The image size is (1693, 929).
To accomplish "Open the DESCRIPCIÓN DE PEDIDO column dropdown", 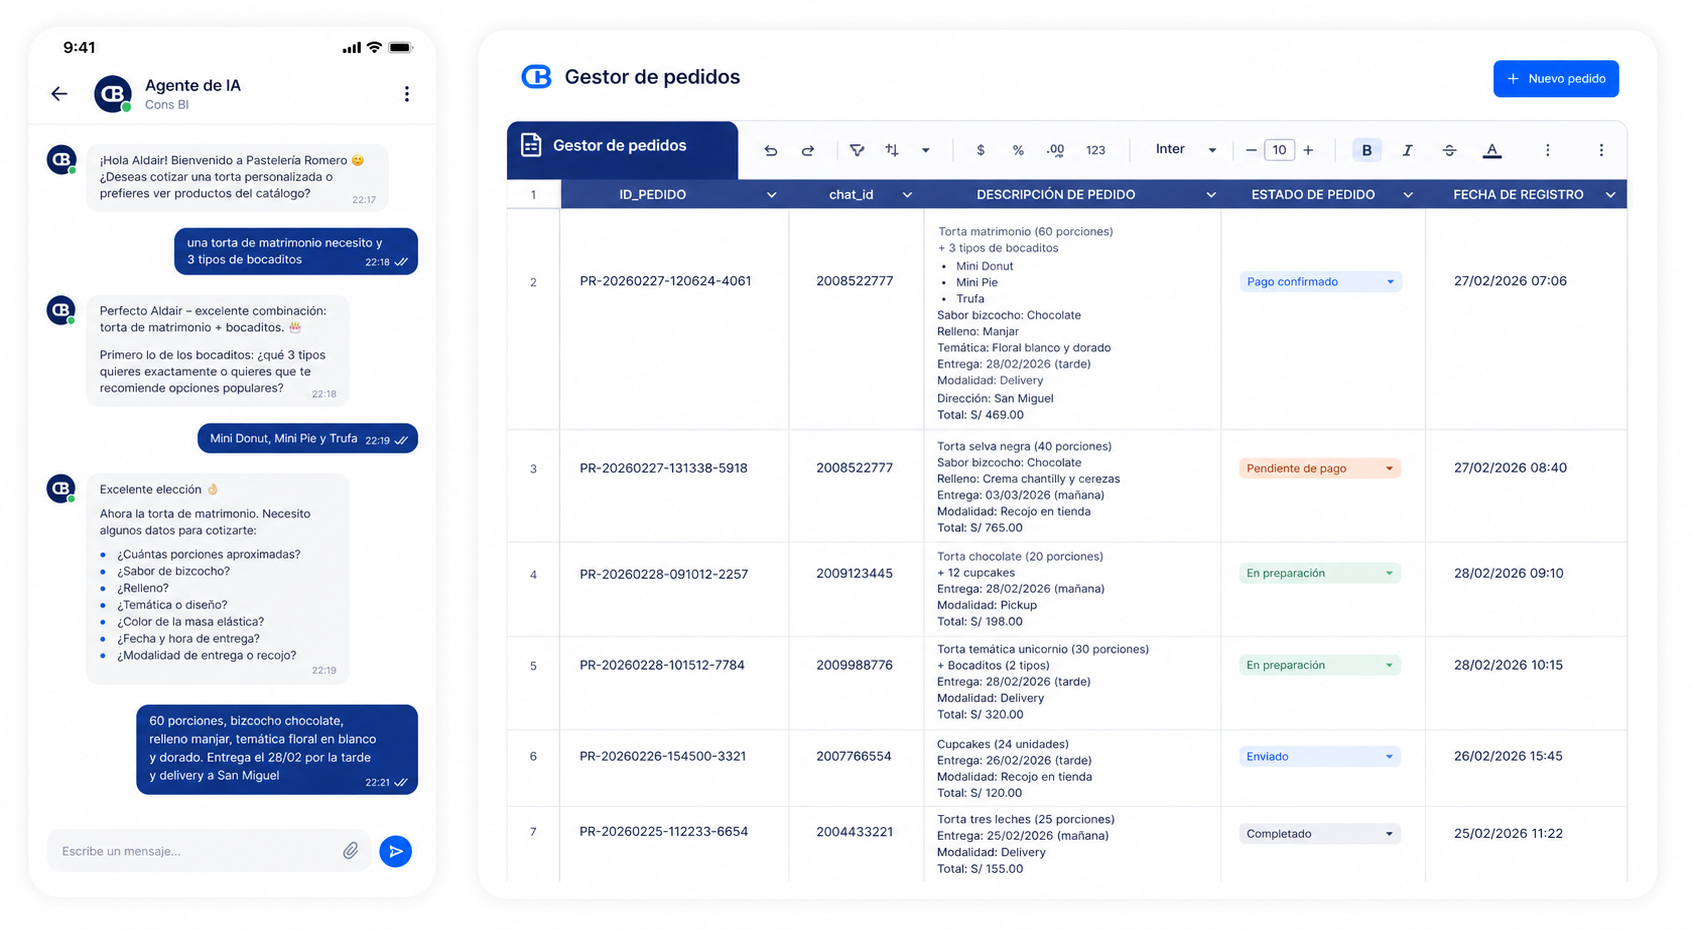I will [x=1211, y=195].
